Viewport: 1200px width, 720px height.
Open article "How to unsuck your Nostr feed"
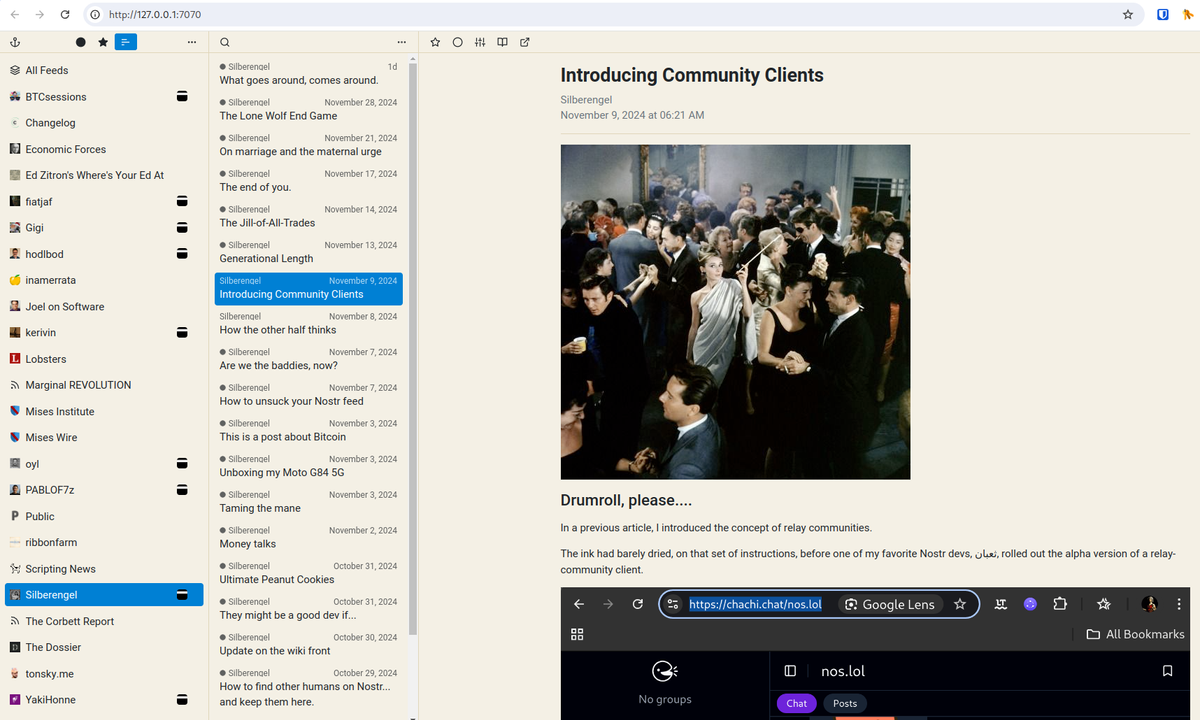click(291, 401)
